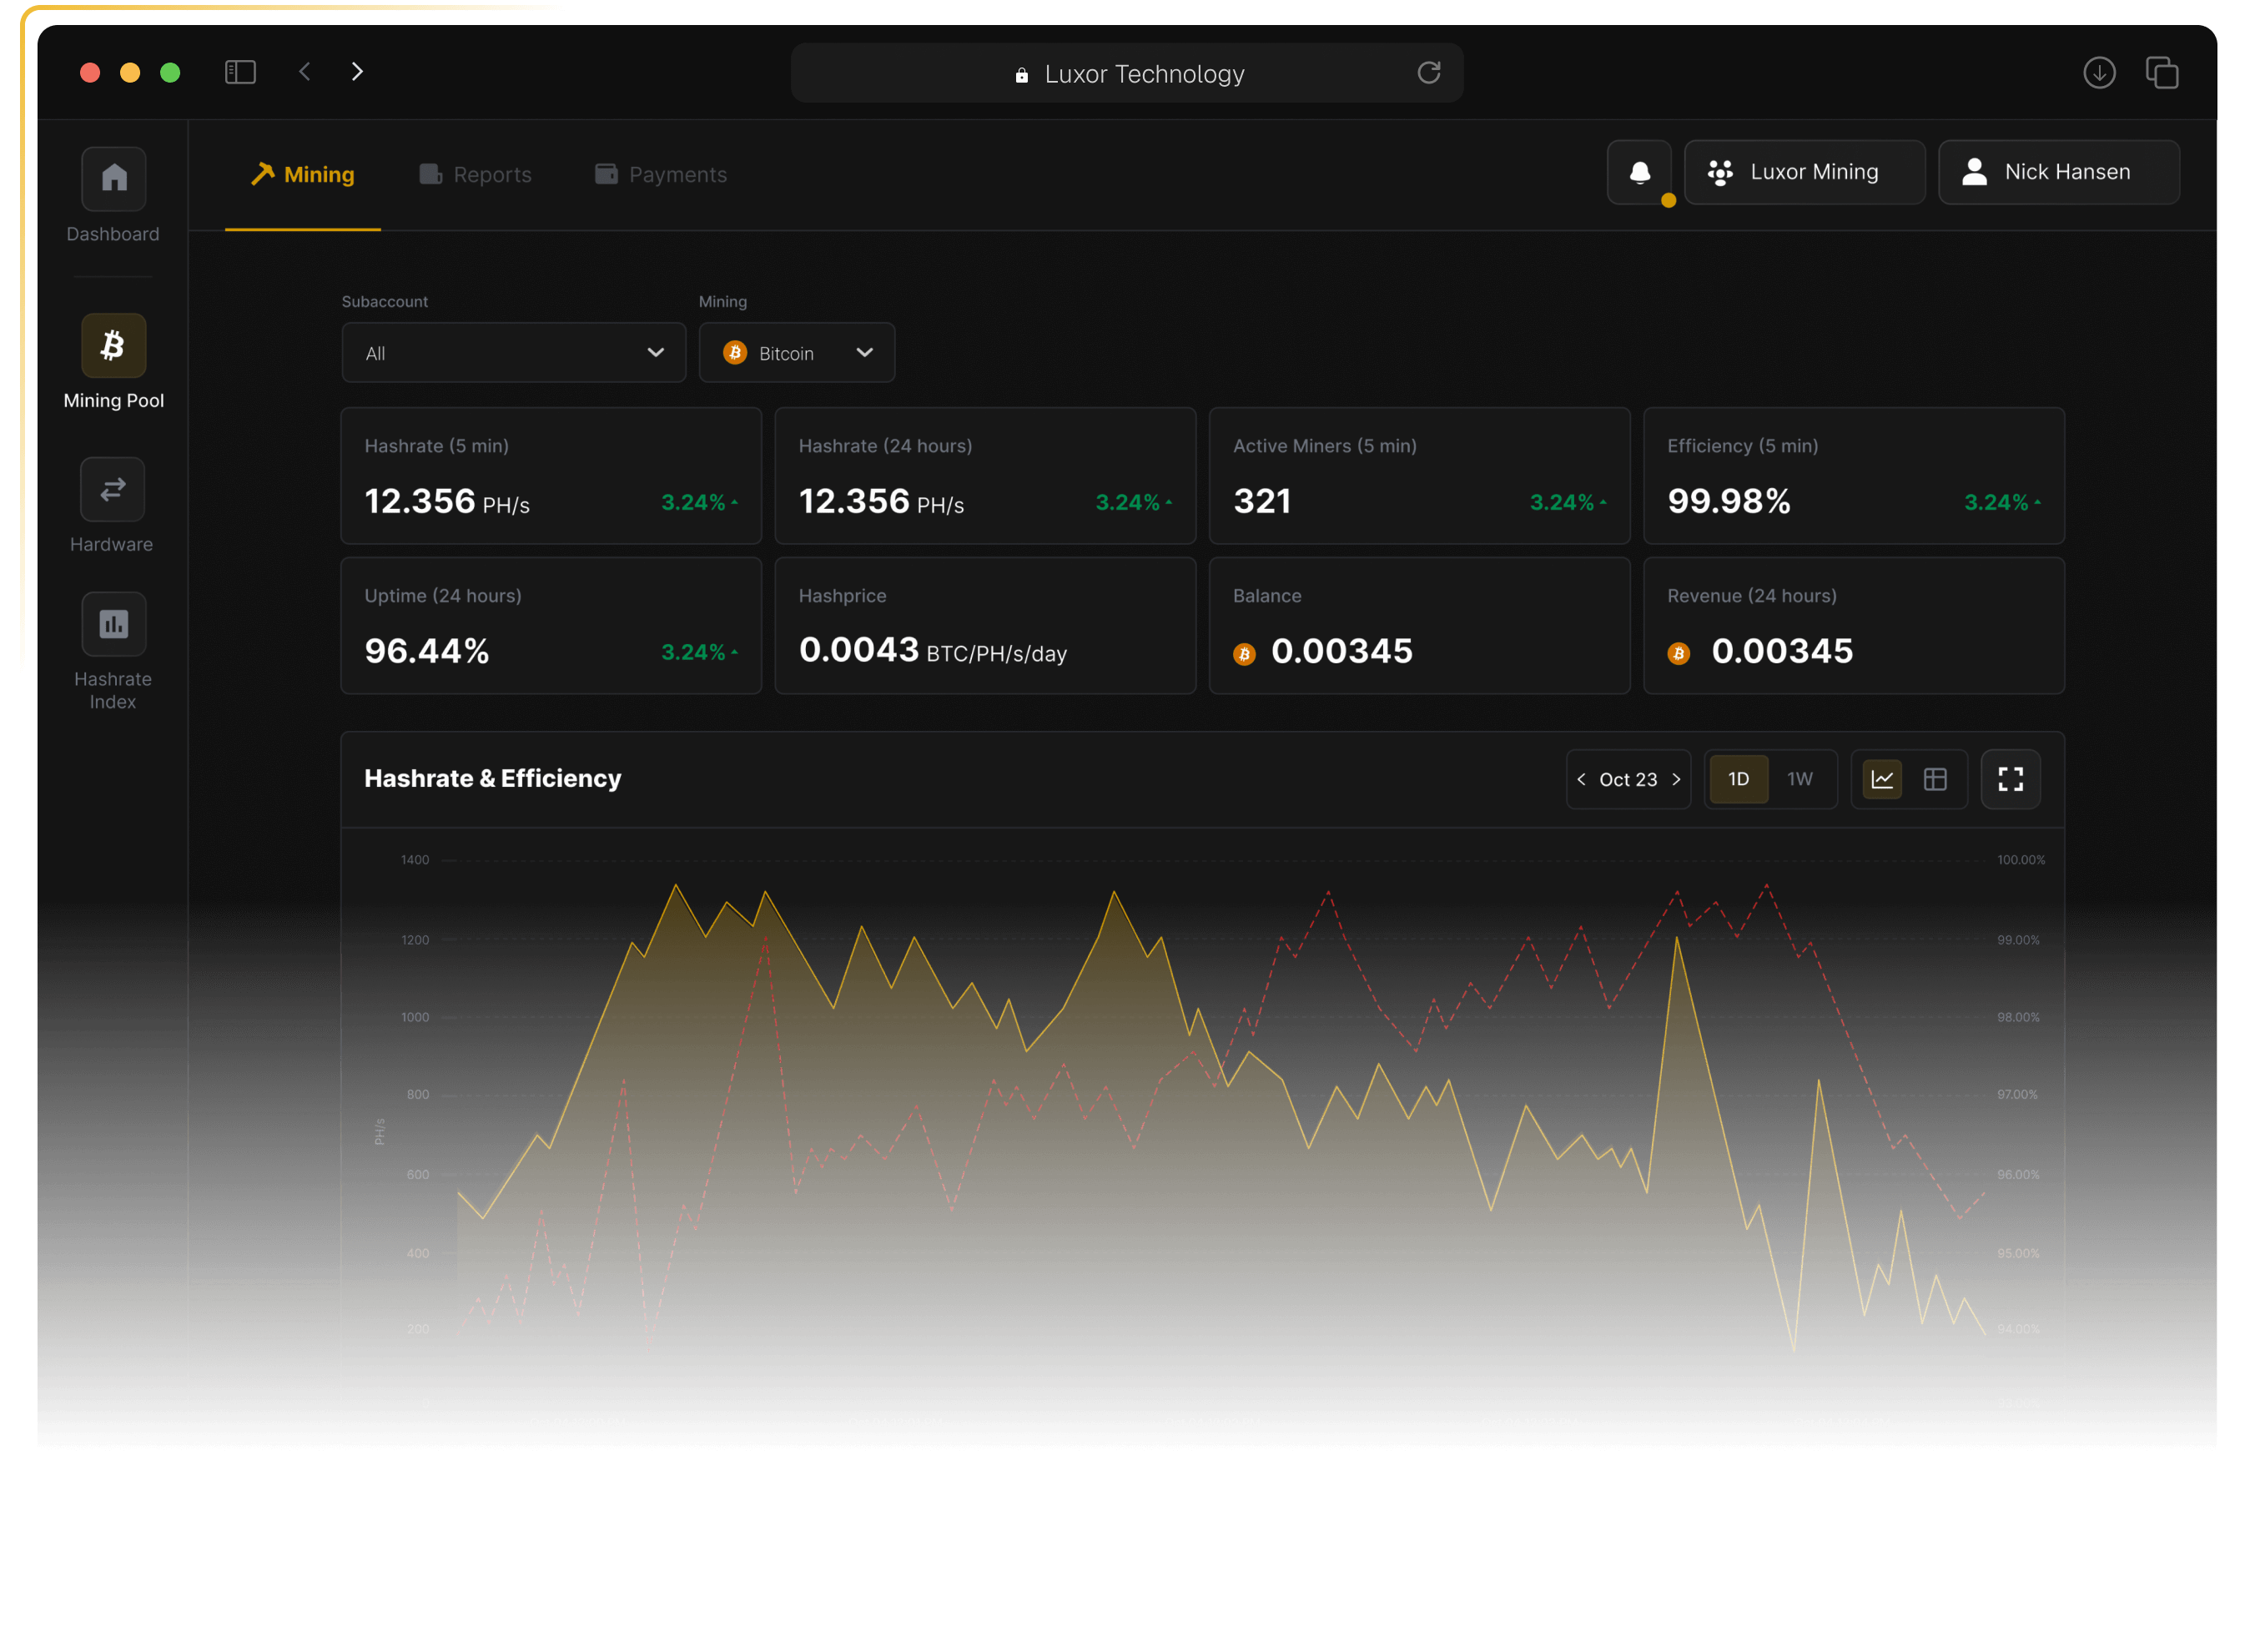Image resolution: width=2260 pixels, height=1652 pixels.
Task: Click the Oct 23 date label
Action: pos(1628,780)
